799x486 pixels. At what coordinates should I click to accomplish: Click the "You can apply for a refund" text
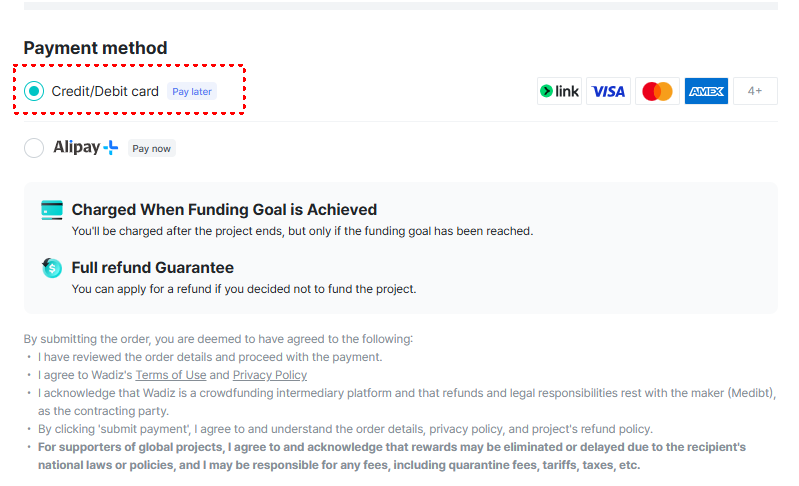coord(243,289)
